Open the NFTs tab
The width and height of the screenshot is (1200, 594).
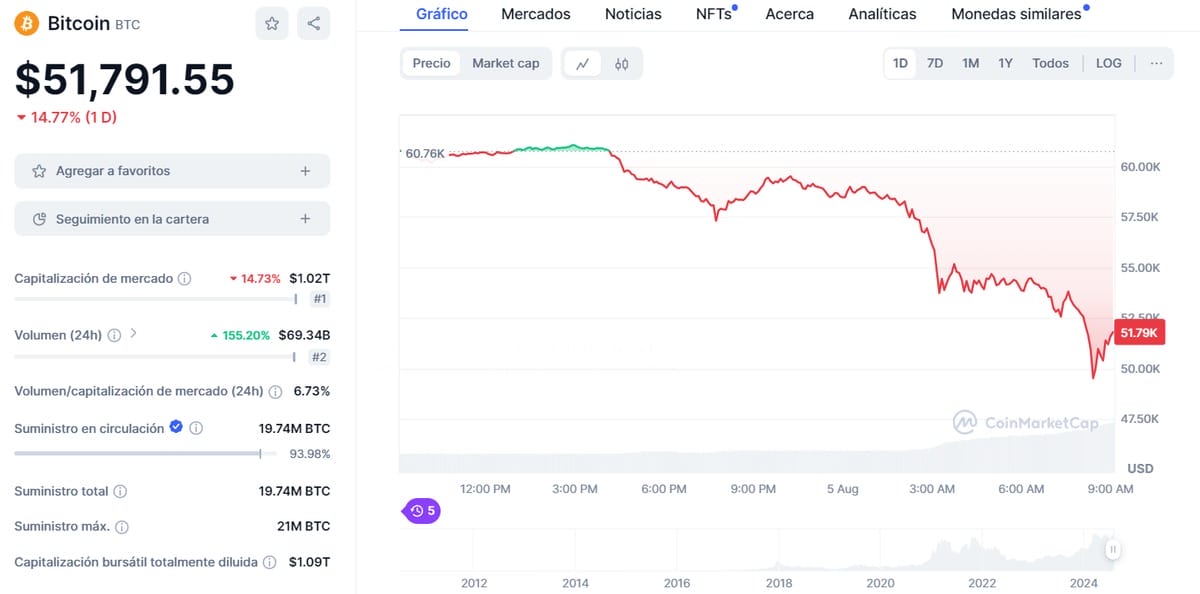point(714,14)
